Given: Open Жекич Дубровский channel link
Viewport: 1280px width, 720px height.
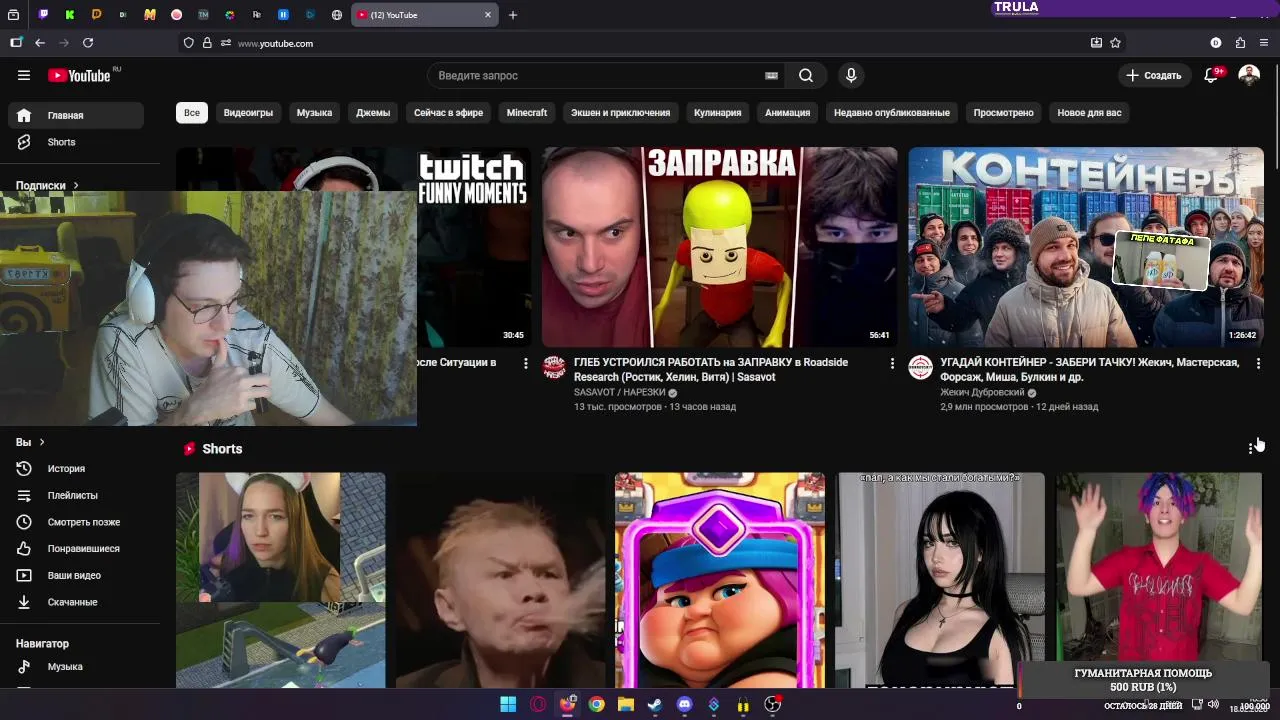Looking at the screenshot, I should point(982,392).
